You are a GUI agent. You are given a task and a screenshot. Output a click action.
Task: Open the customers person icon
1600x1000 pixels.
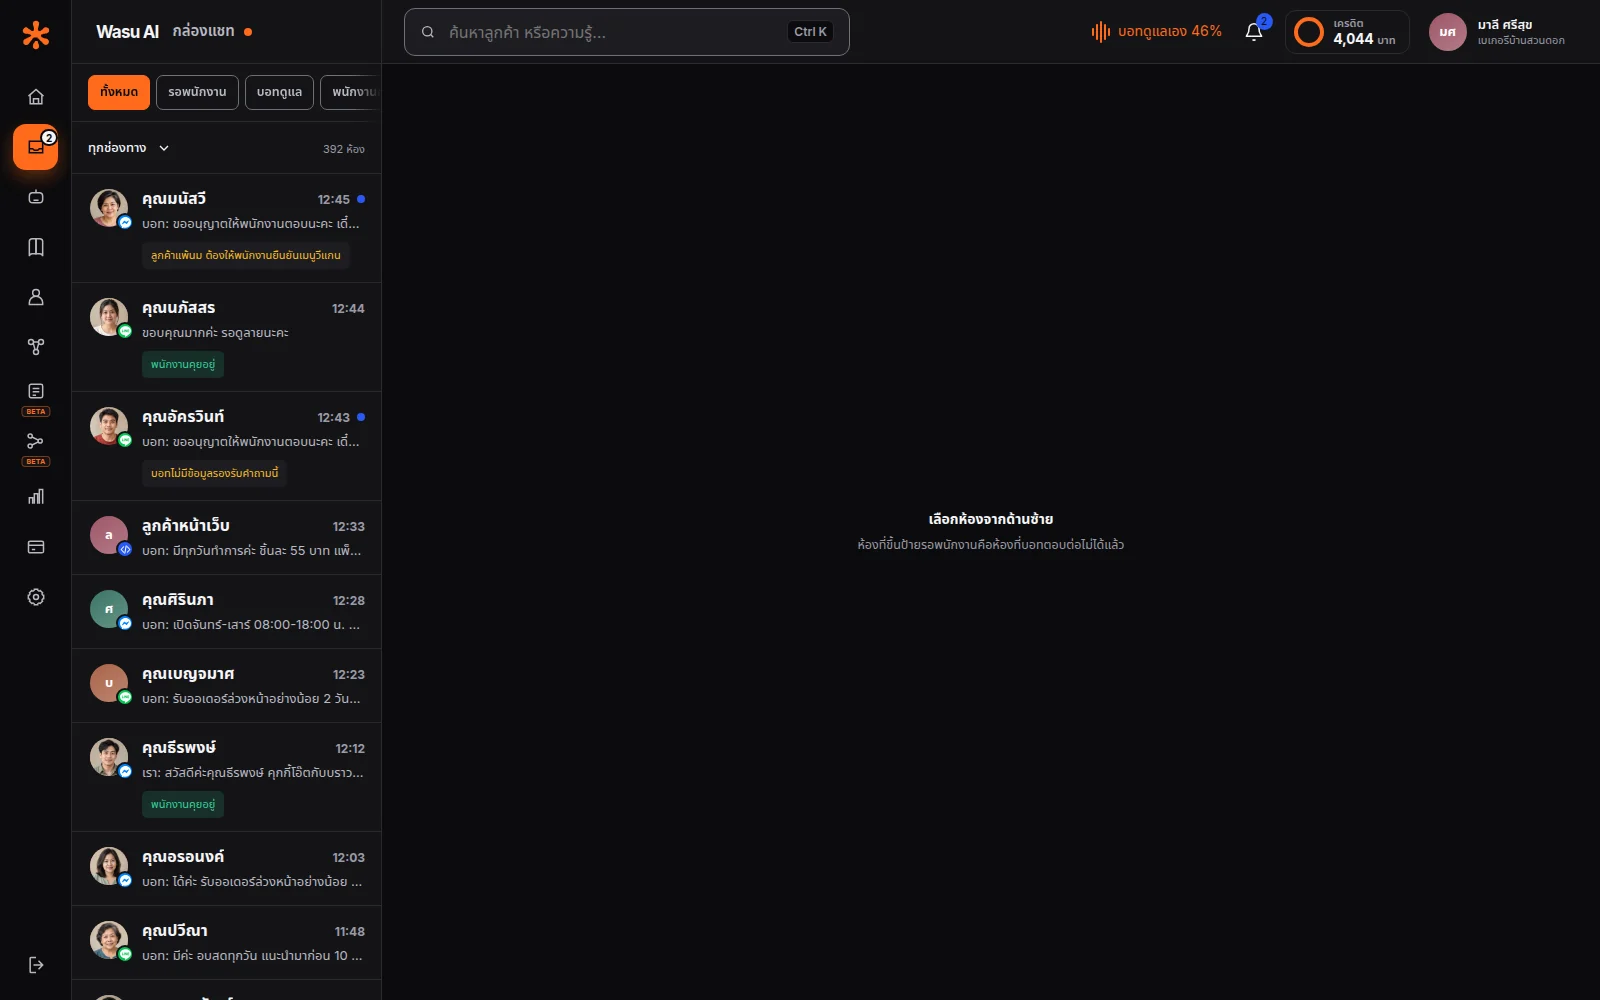point(36,297)
